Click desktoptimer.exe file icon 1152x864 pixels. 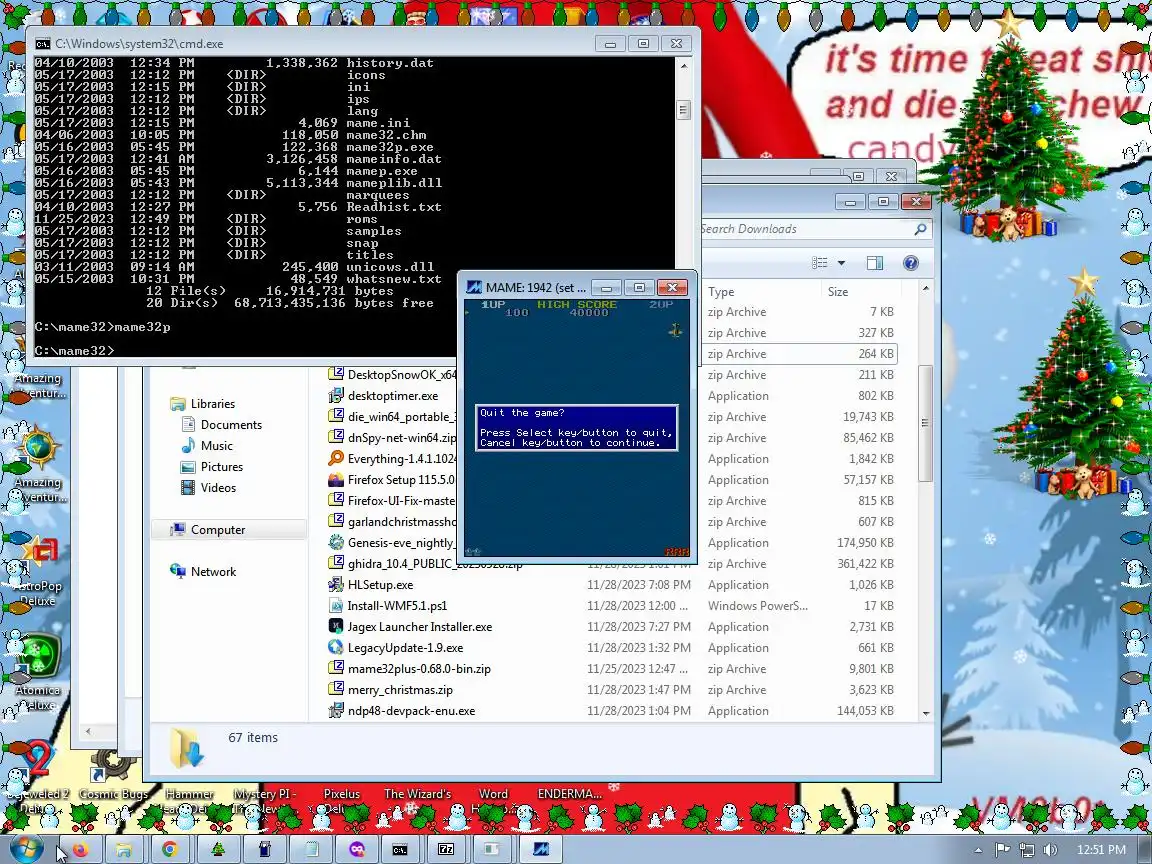(x=336, y=395)
